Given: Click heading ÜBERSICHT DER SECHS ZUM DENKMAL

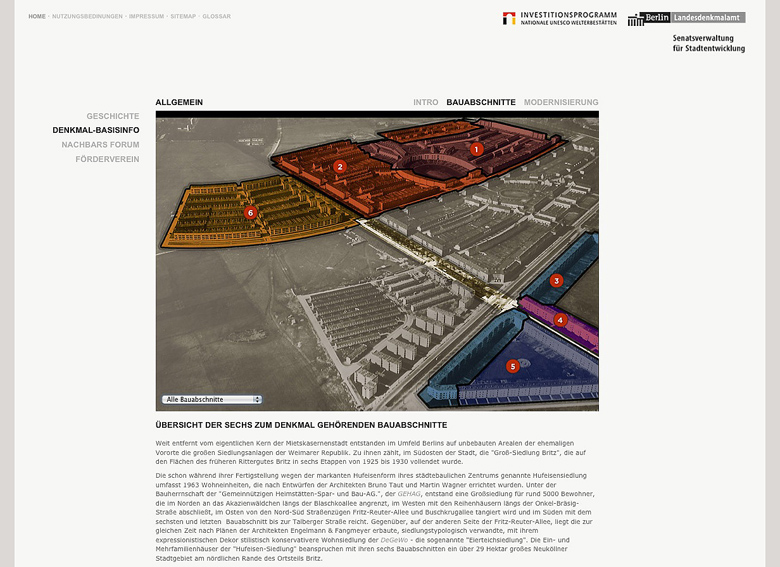Looking at the screenshot, I should pos(301,425).
